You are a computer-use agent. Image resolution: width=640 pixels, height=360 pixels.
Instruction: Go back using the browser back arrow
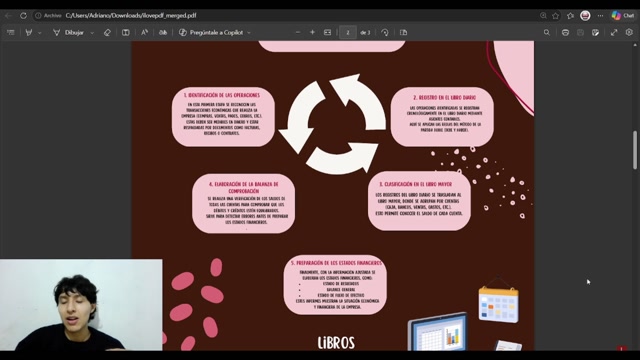[9, 16]
